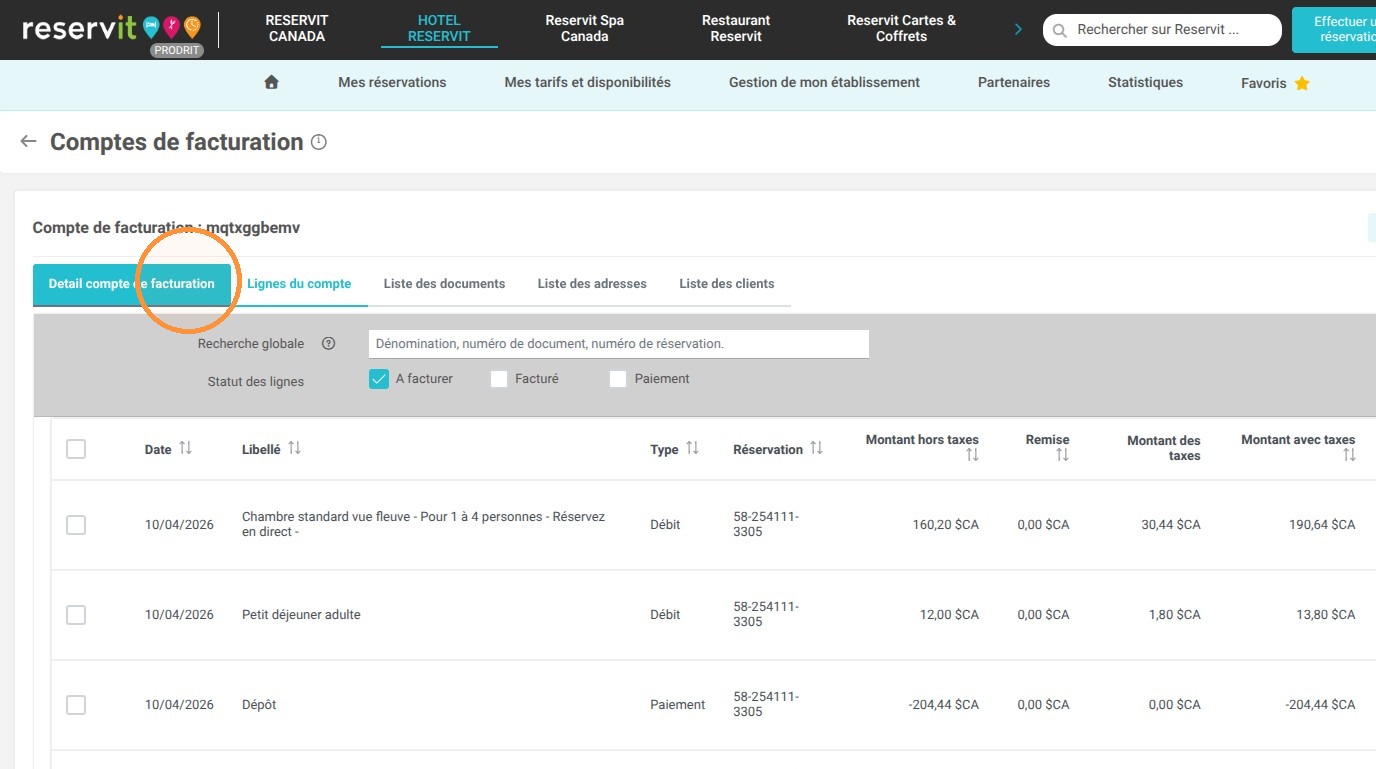
Task: Open Gestion de mon établissement menu
Action: [824, 83]
